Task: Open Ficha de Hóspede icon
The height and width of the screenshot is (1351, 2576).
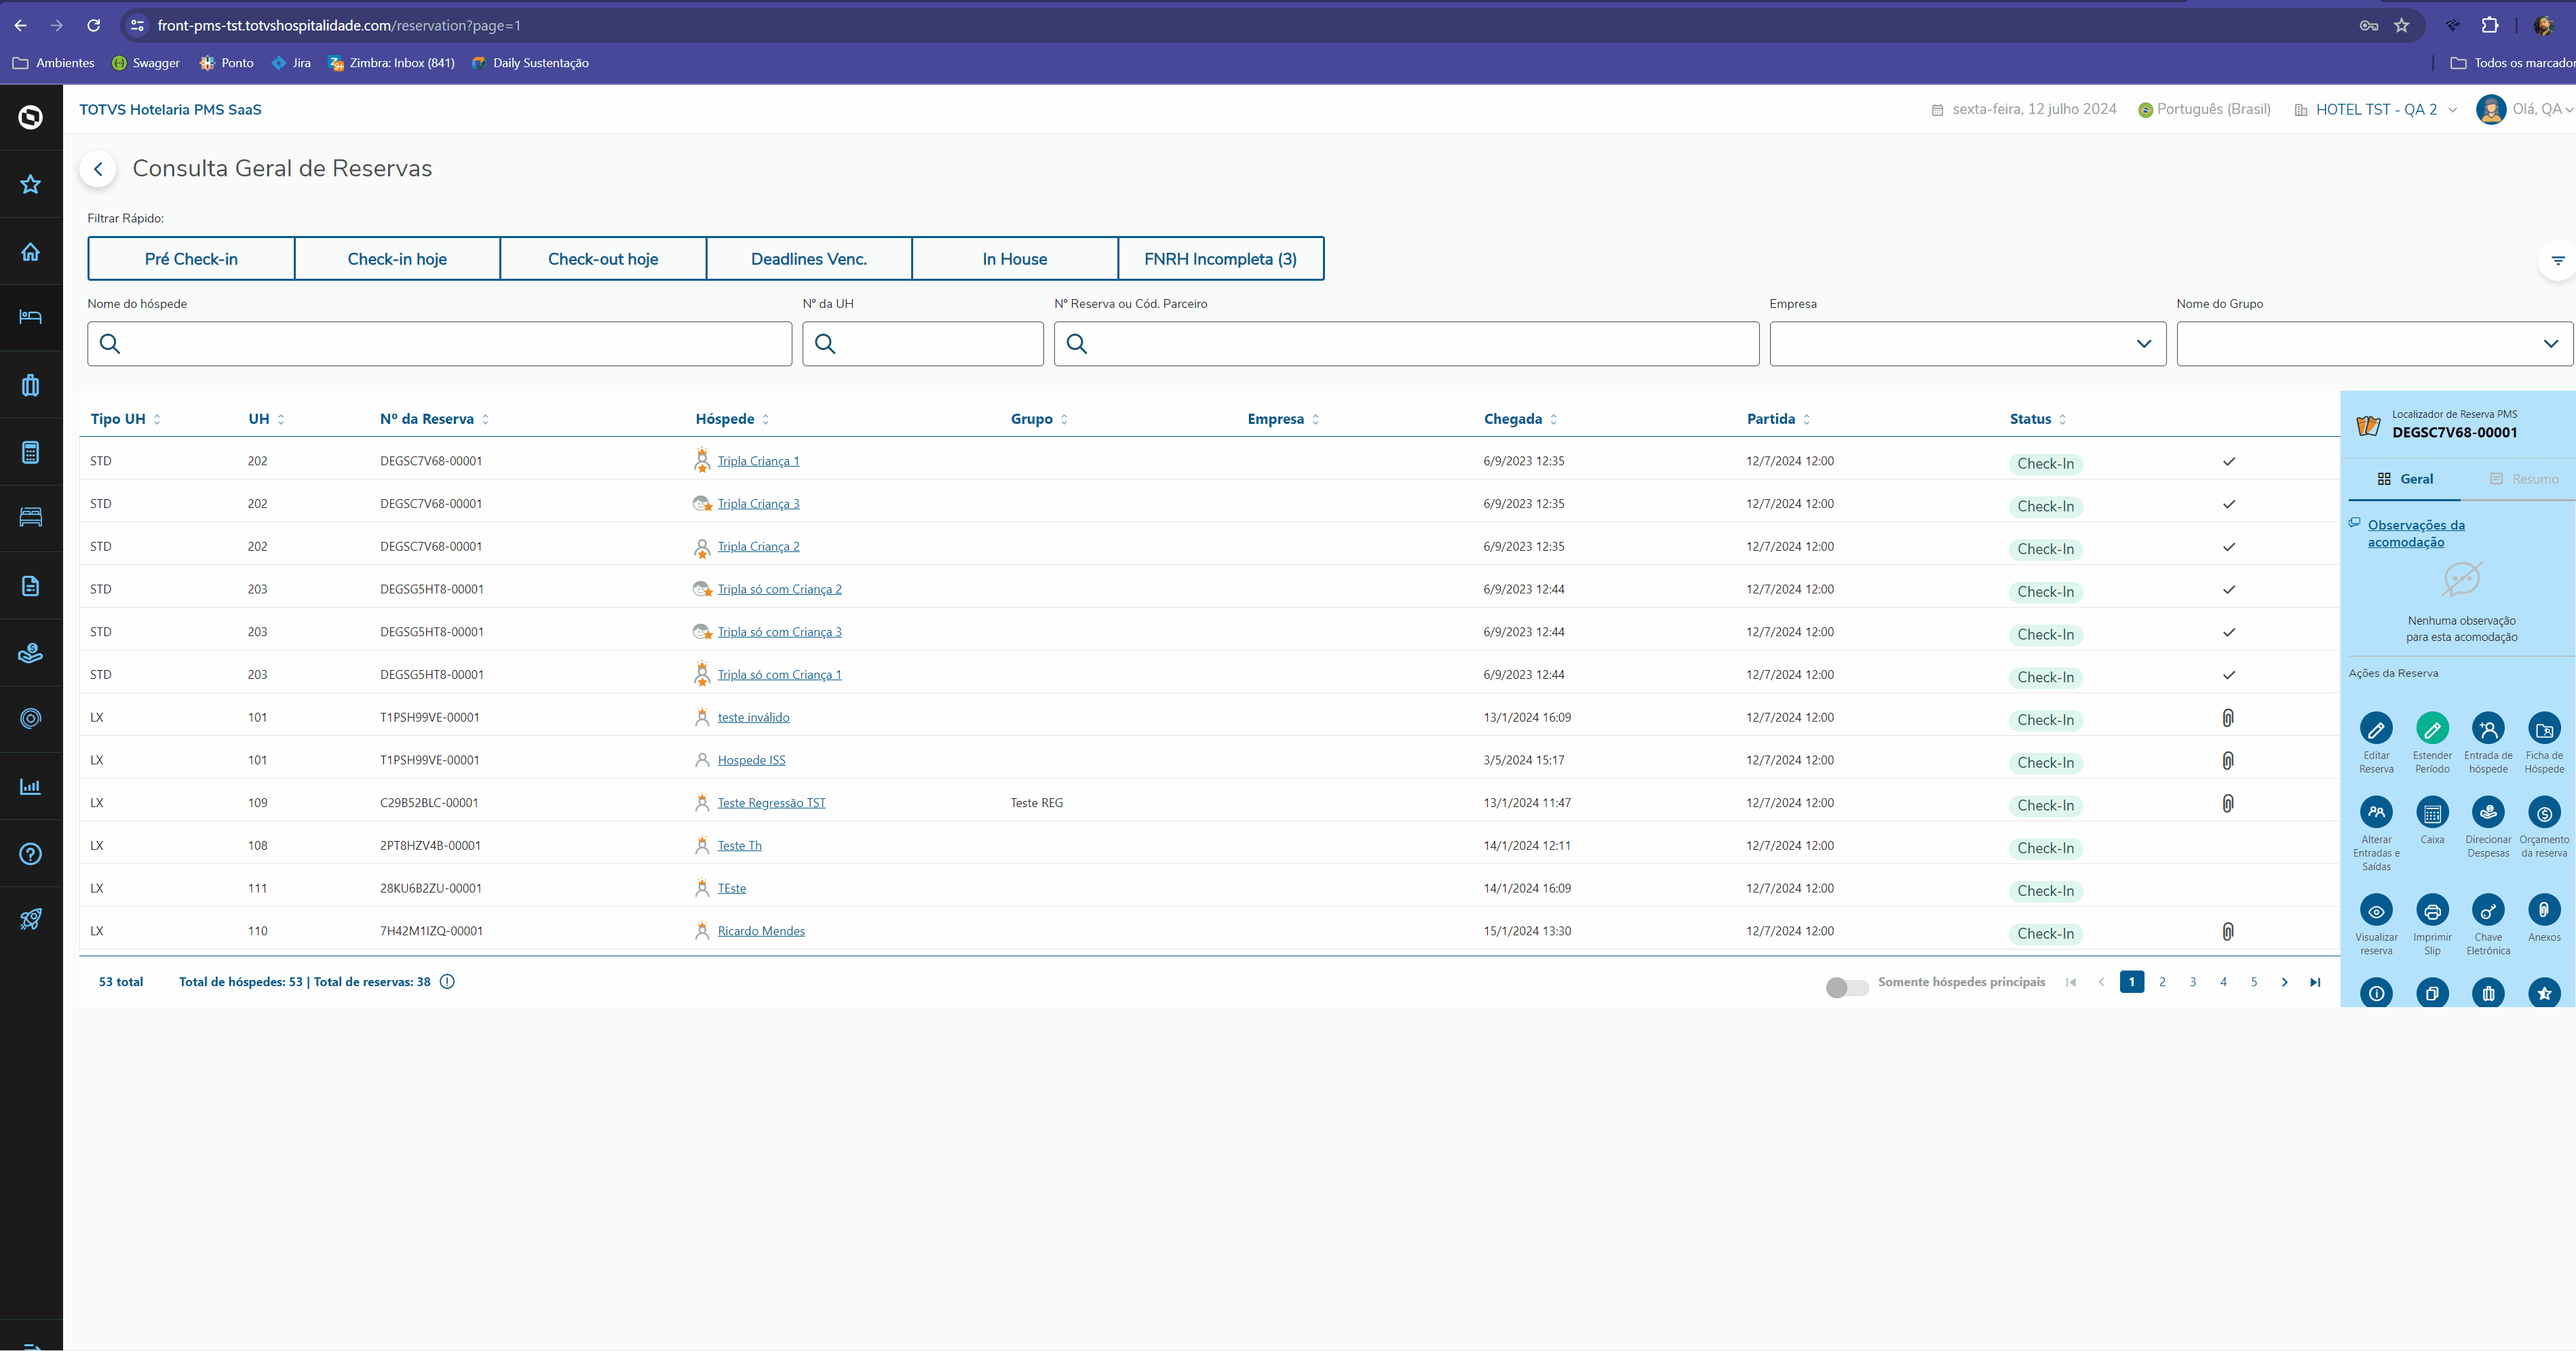Action: pos(2544,729)
